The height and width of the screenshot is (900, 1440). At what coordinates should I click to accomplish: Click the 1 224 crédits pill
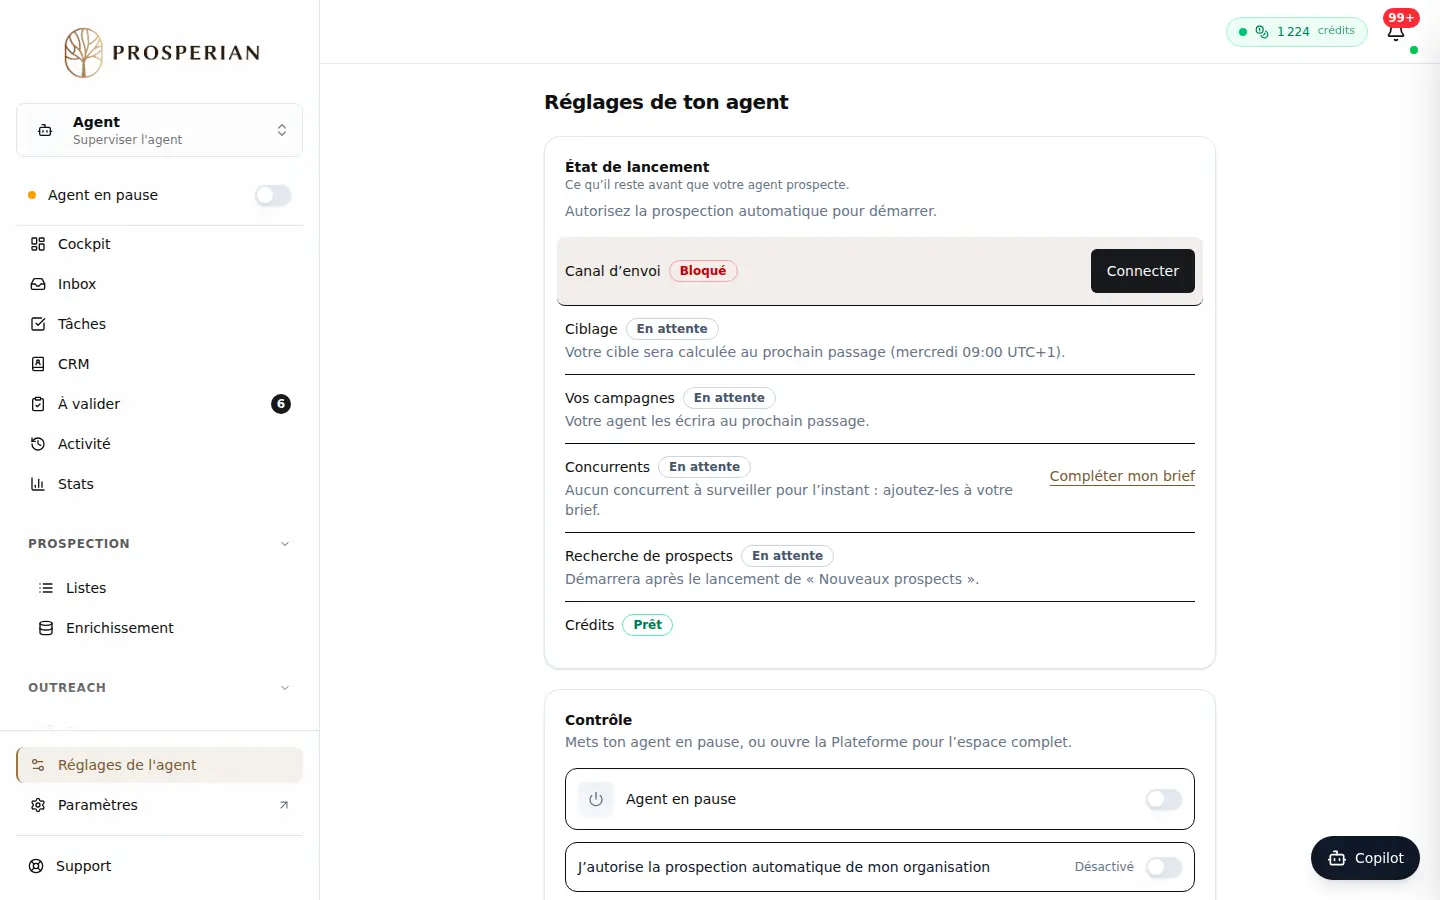tap(1297, 31)
